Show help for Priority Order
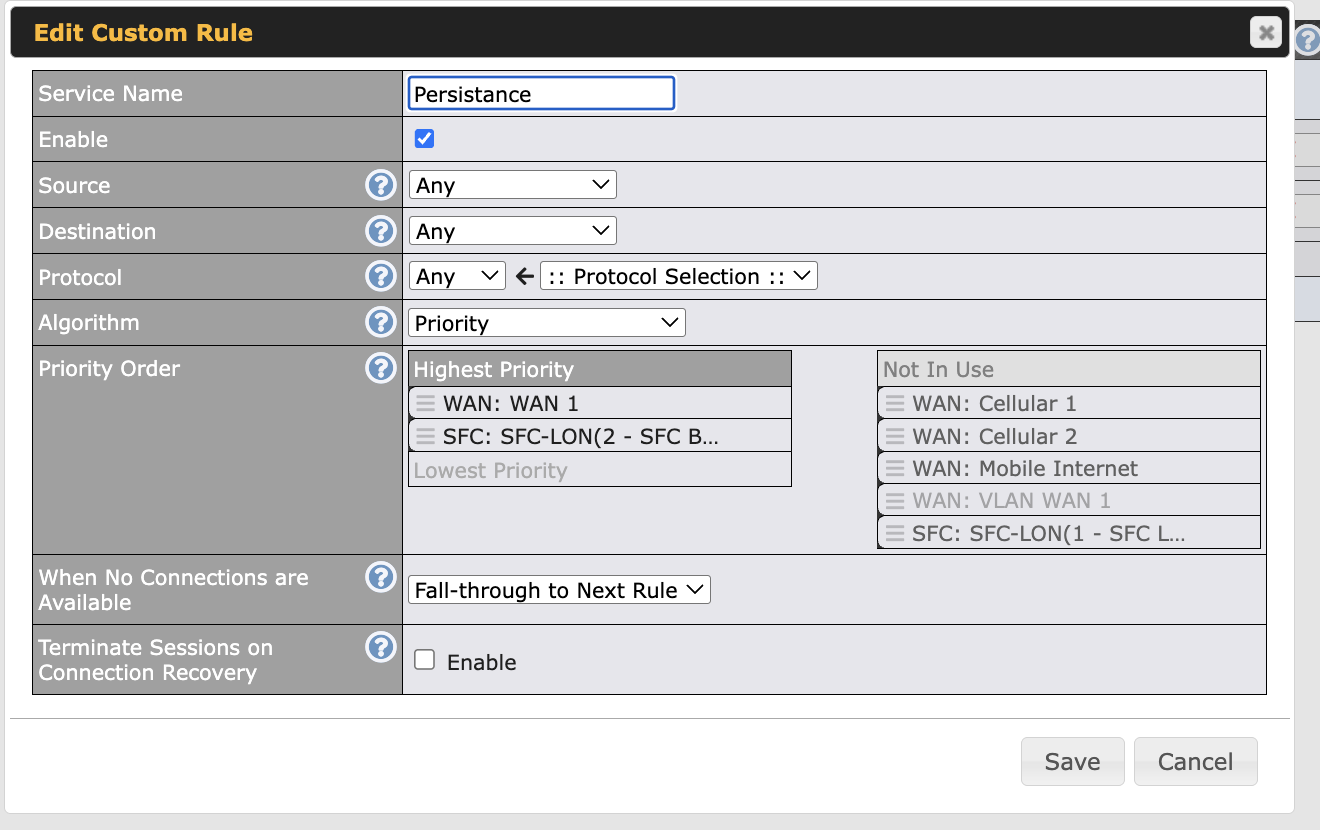Image resolution: width=1320 pixels, height=830 pixels. 380,369
